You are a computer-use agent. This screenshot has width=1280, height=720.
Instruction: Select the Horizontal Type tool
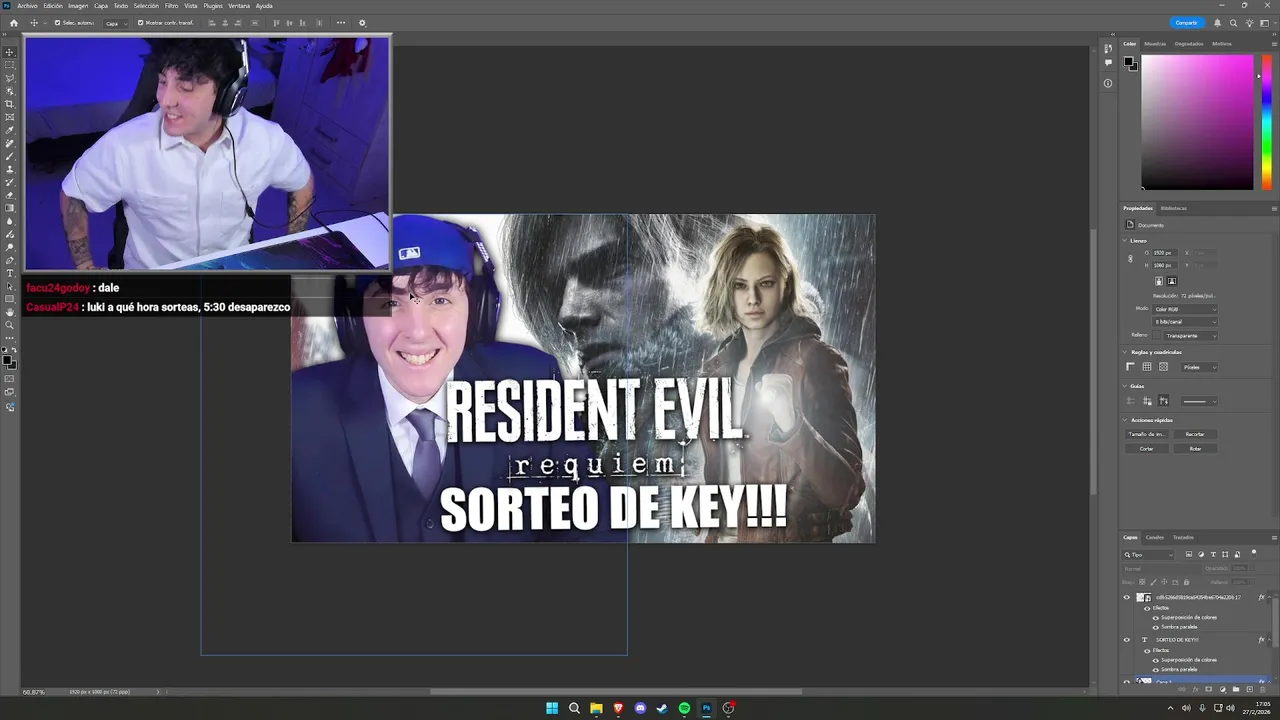[10, 273]
